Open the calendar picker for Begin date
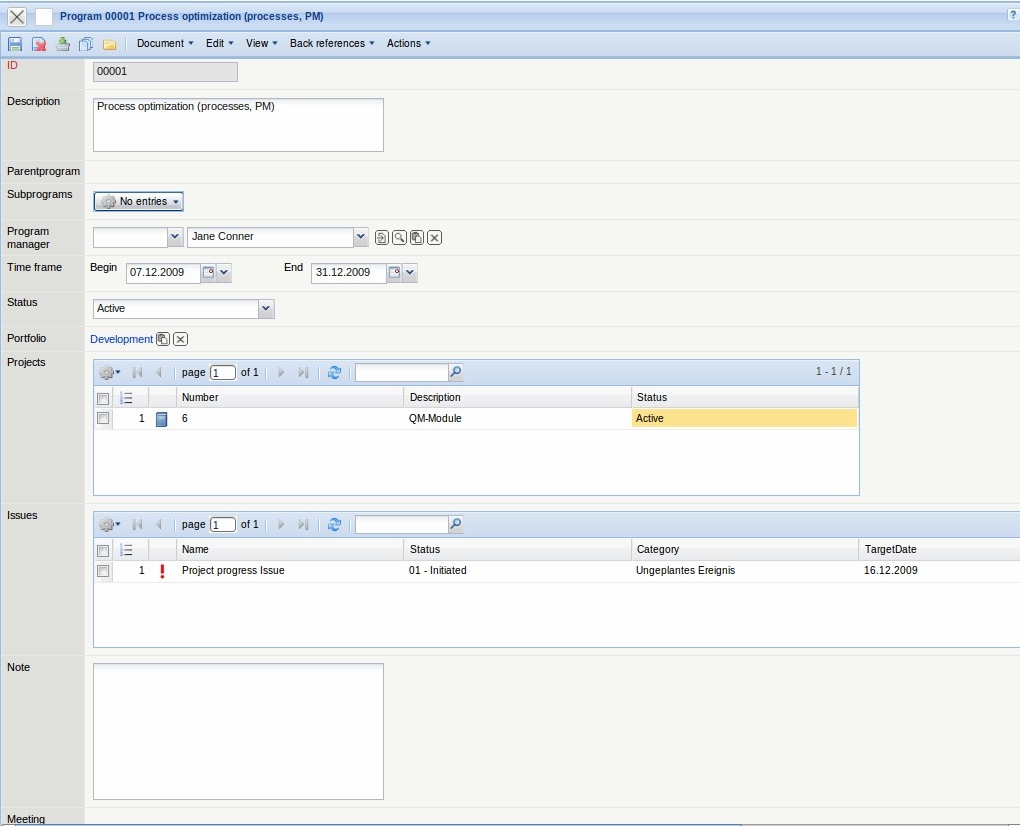Viewport: 1020px width, 826px height. [x=208, y=272]
